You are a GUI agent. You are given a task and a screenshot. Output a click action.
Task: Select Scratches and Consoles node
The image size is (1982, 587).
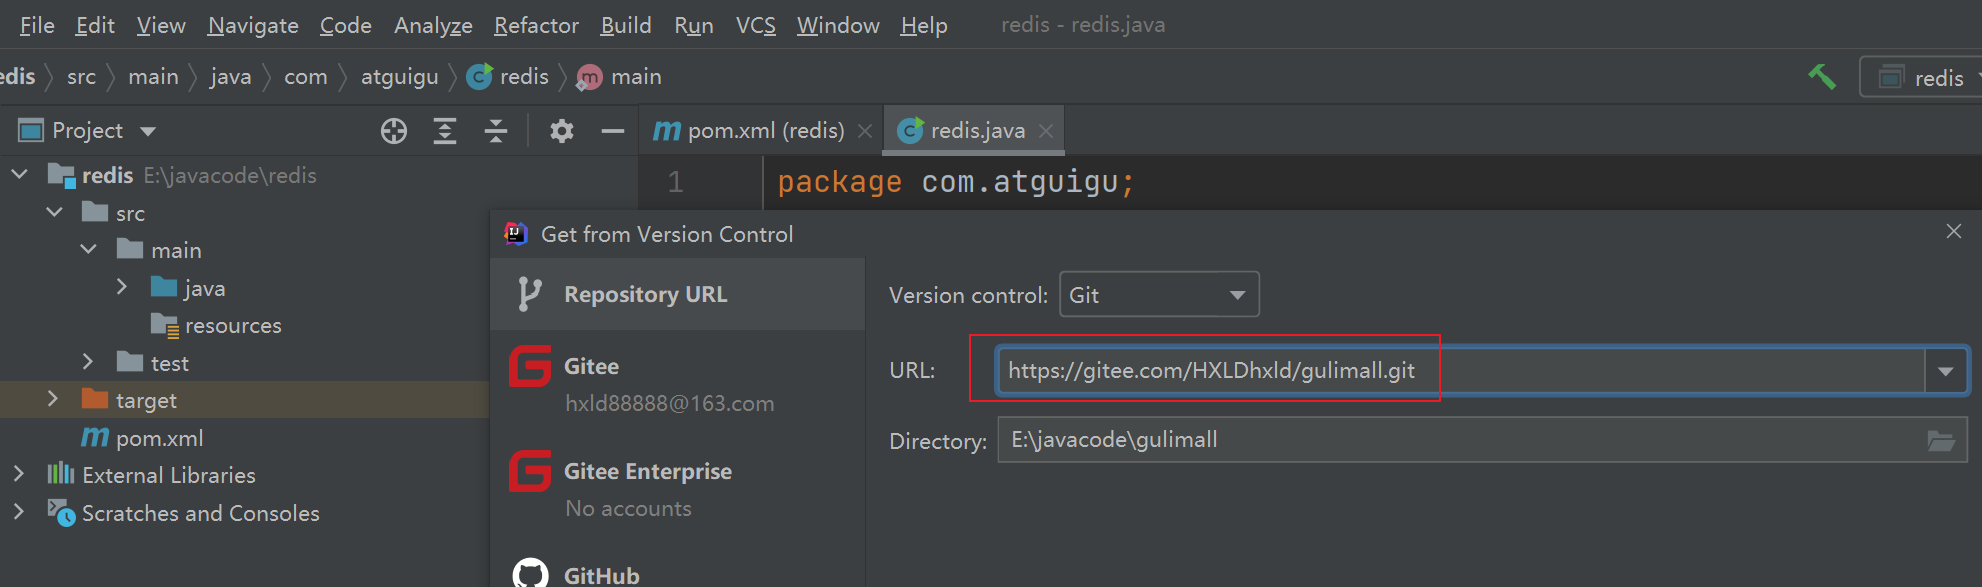pos(183,513)
